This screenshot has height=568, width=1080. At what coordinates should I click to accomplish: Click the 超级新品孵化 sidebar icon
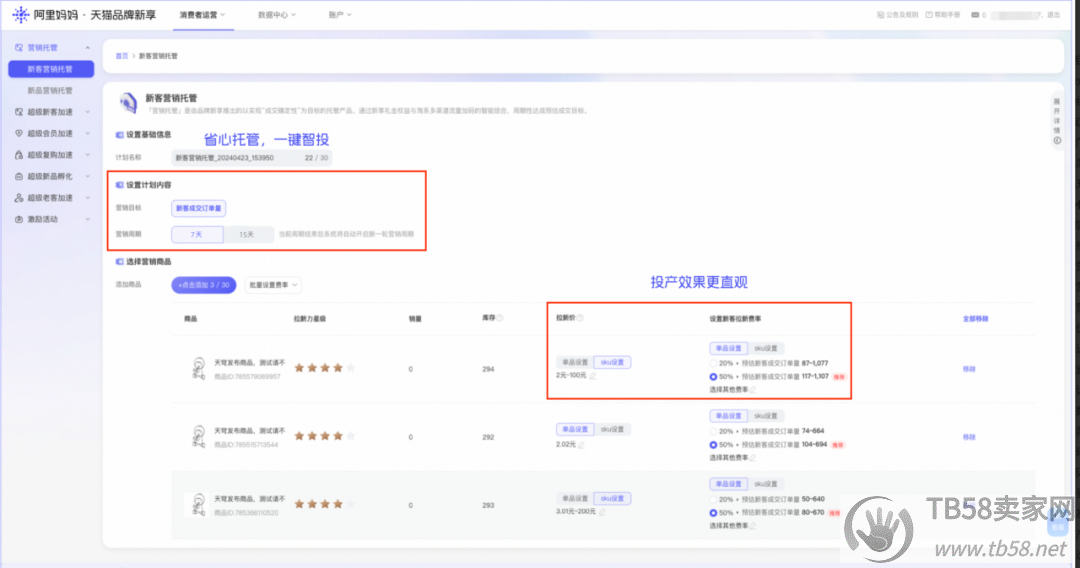pos(19,176)
